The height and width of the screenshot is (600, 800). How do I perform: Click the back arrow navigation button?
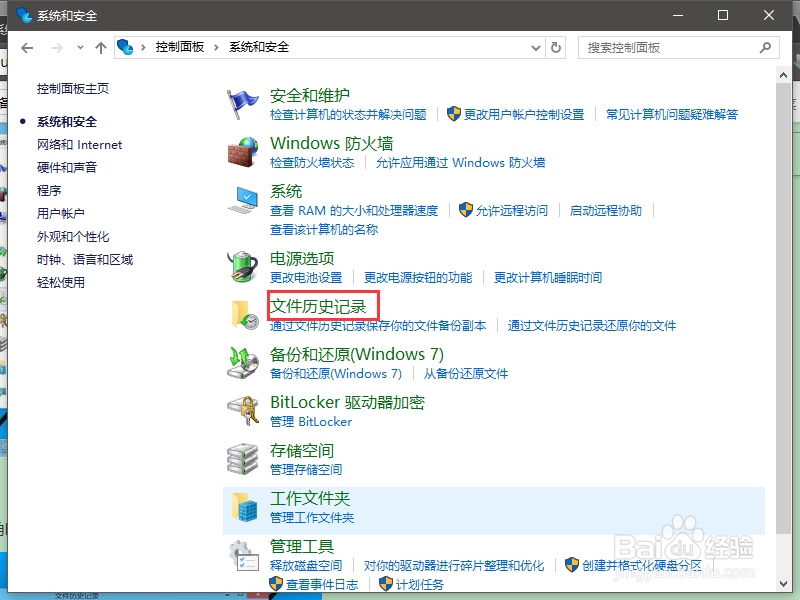[x=27, y=48]
